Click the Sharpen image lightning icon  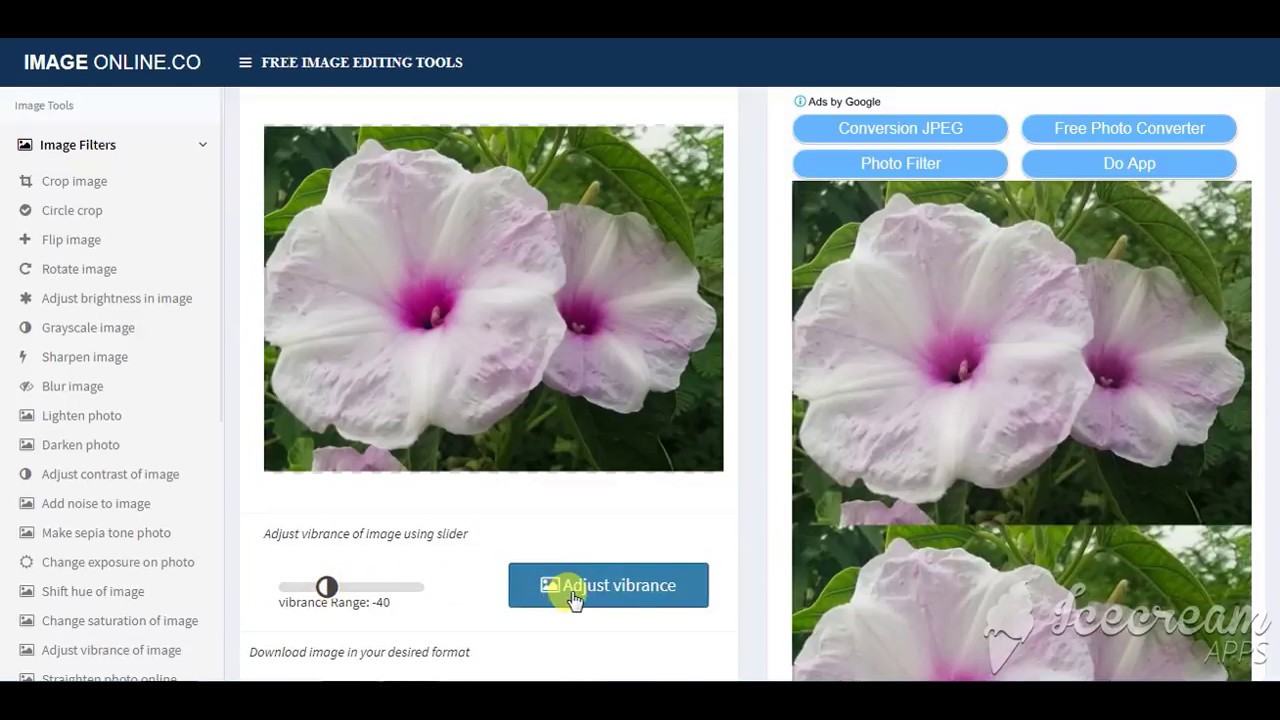tap(24, 357)
